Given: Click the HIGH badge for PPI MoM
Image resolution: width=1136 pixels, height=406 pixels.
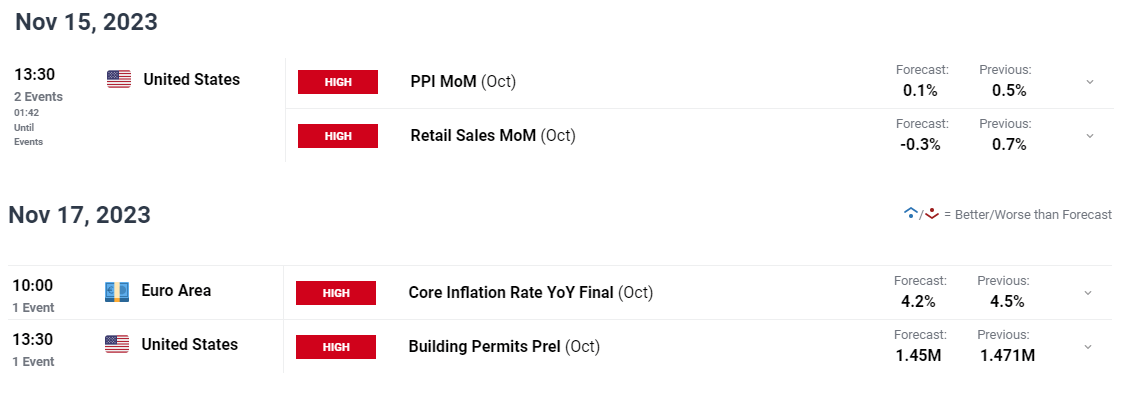Looking at the screenshot, I should pos(338,82).
